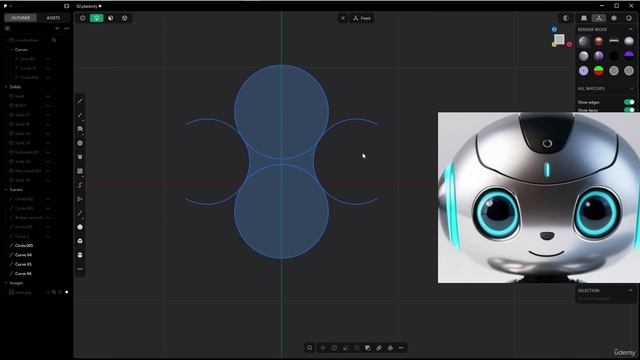
Task: Toggle the Show faces switch
Action: 629,110
